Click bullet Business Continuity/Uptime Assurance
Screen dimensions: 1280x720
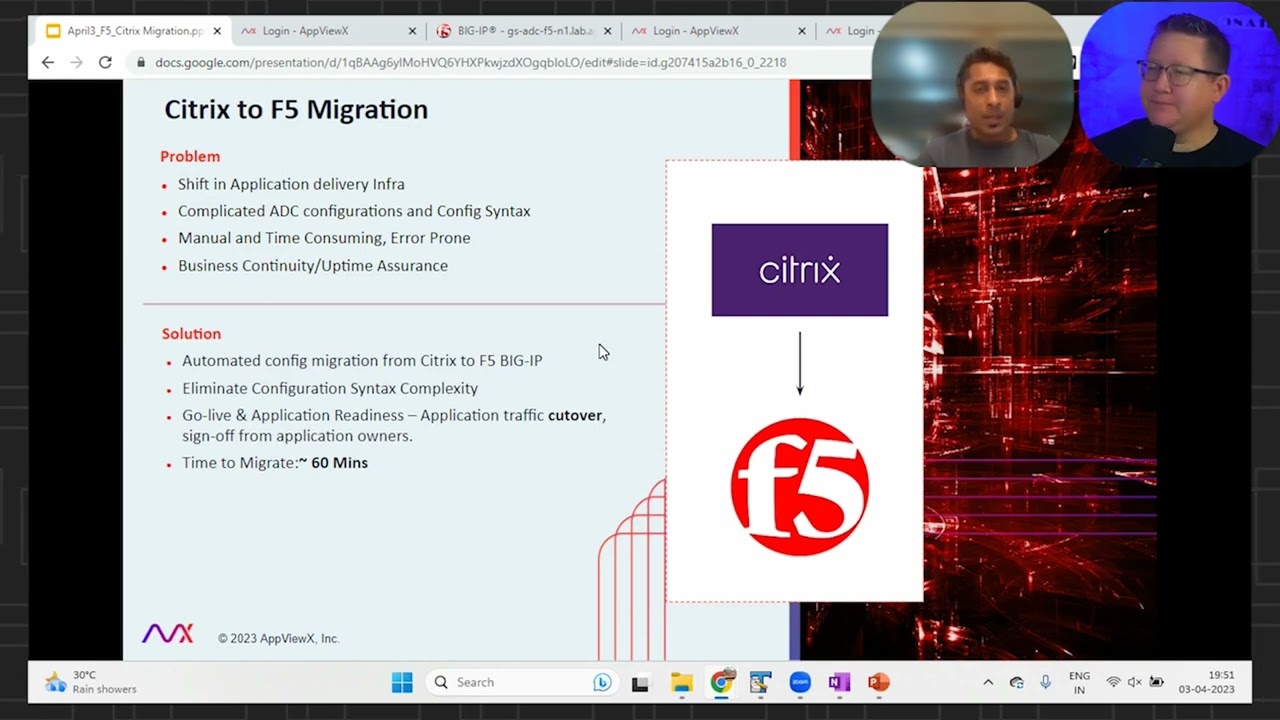(x=313, y=265)
